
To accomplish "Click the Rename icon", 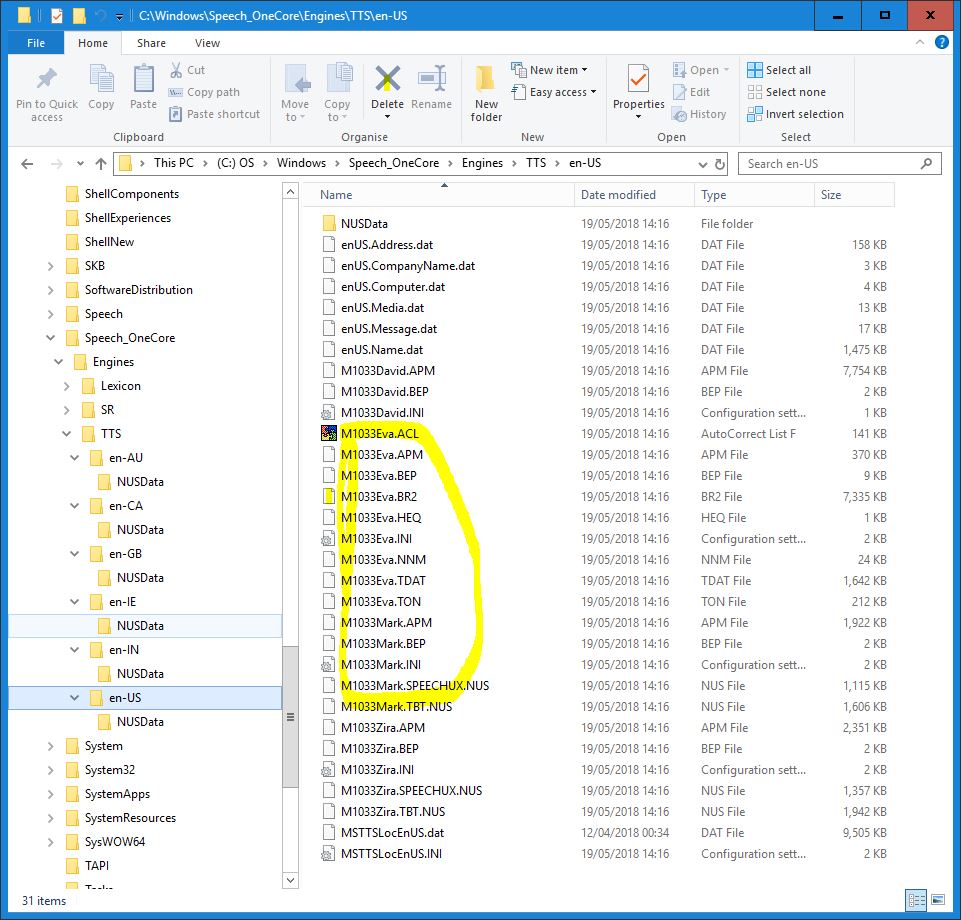I will [431, 78].
